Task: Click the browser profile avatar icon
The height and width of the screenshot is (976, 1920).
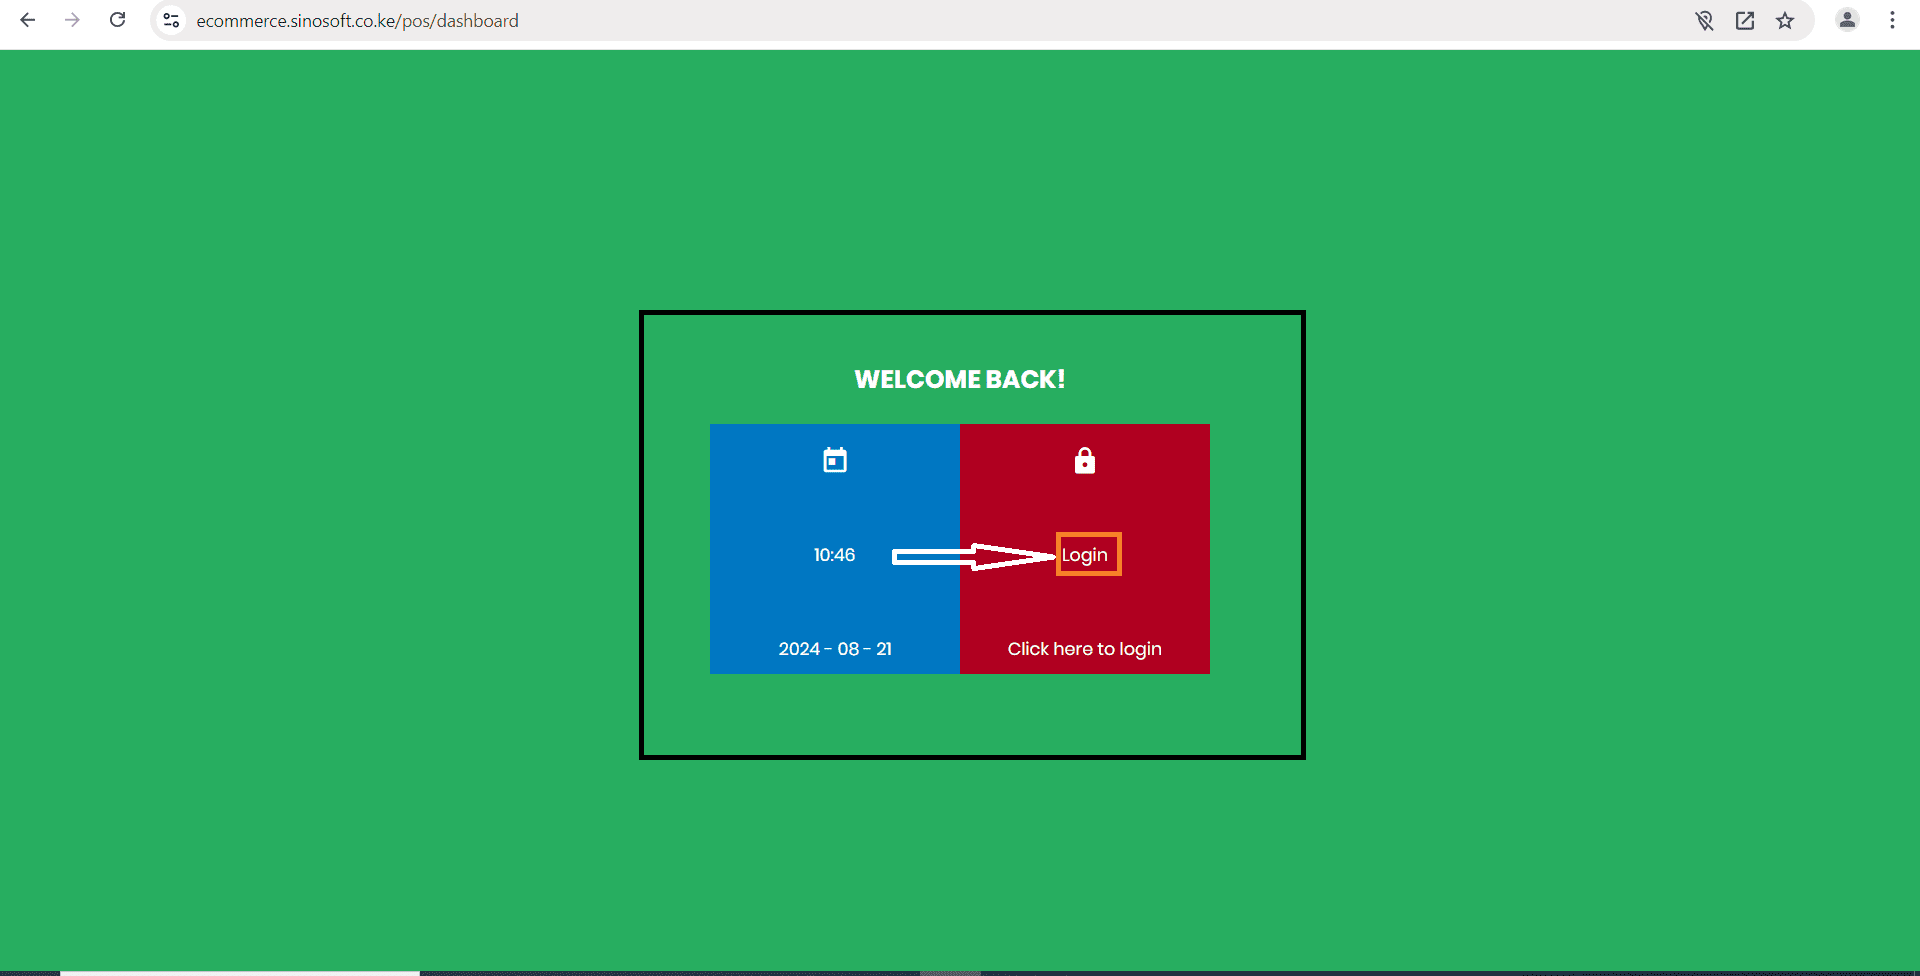Action: click(1847, 20)
